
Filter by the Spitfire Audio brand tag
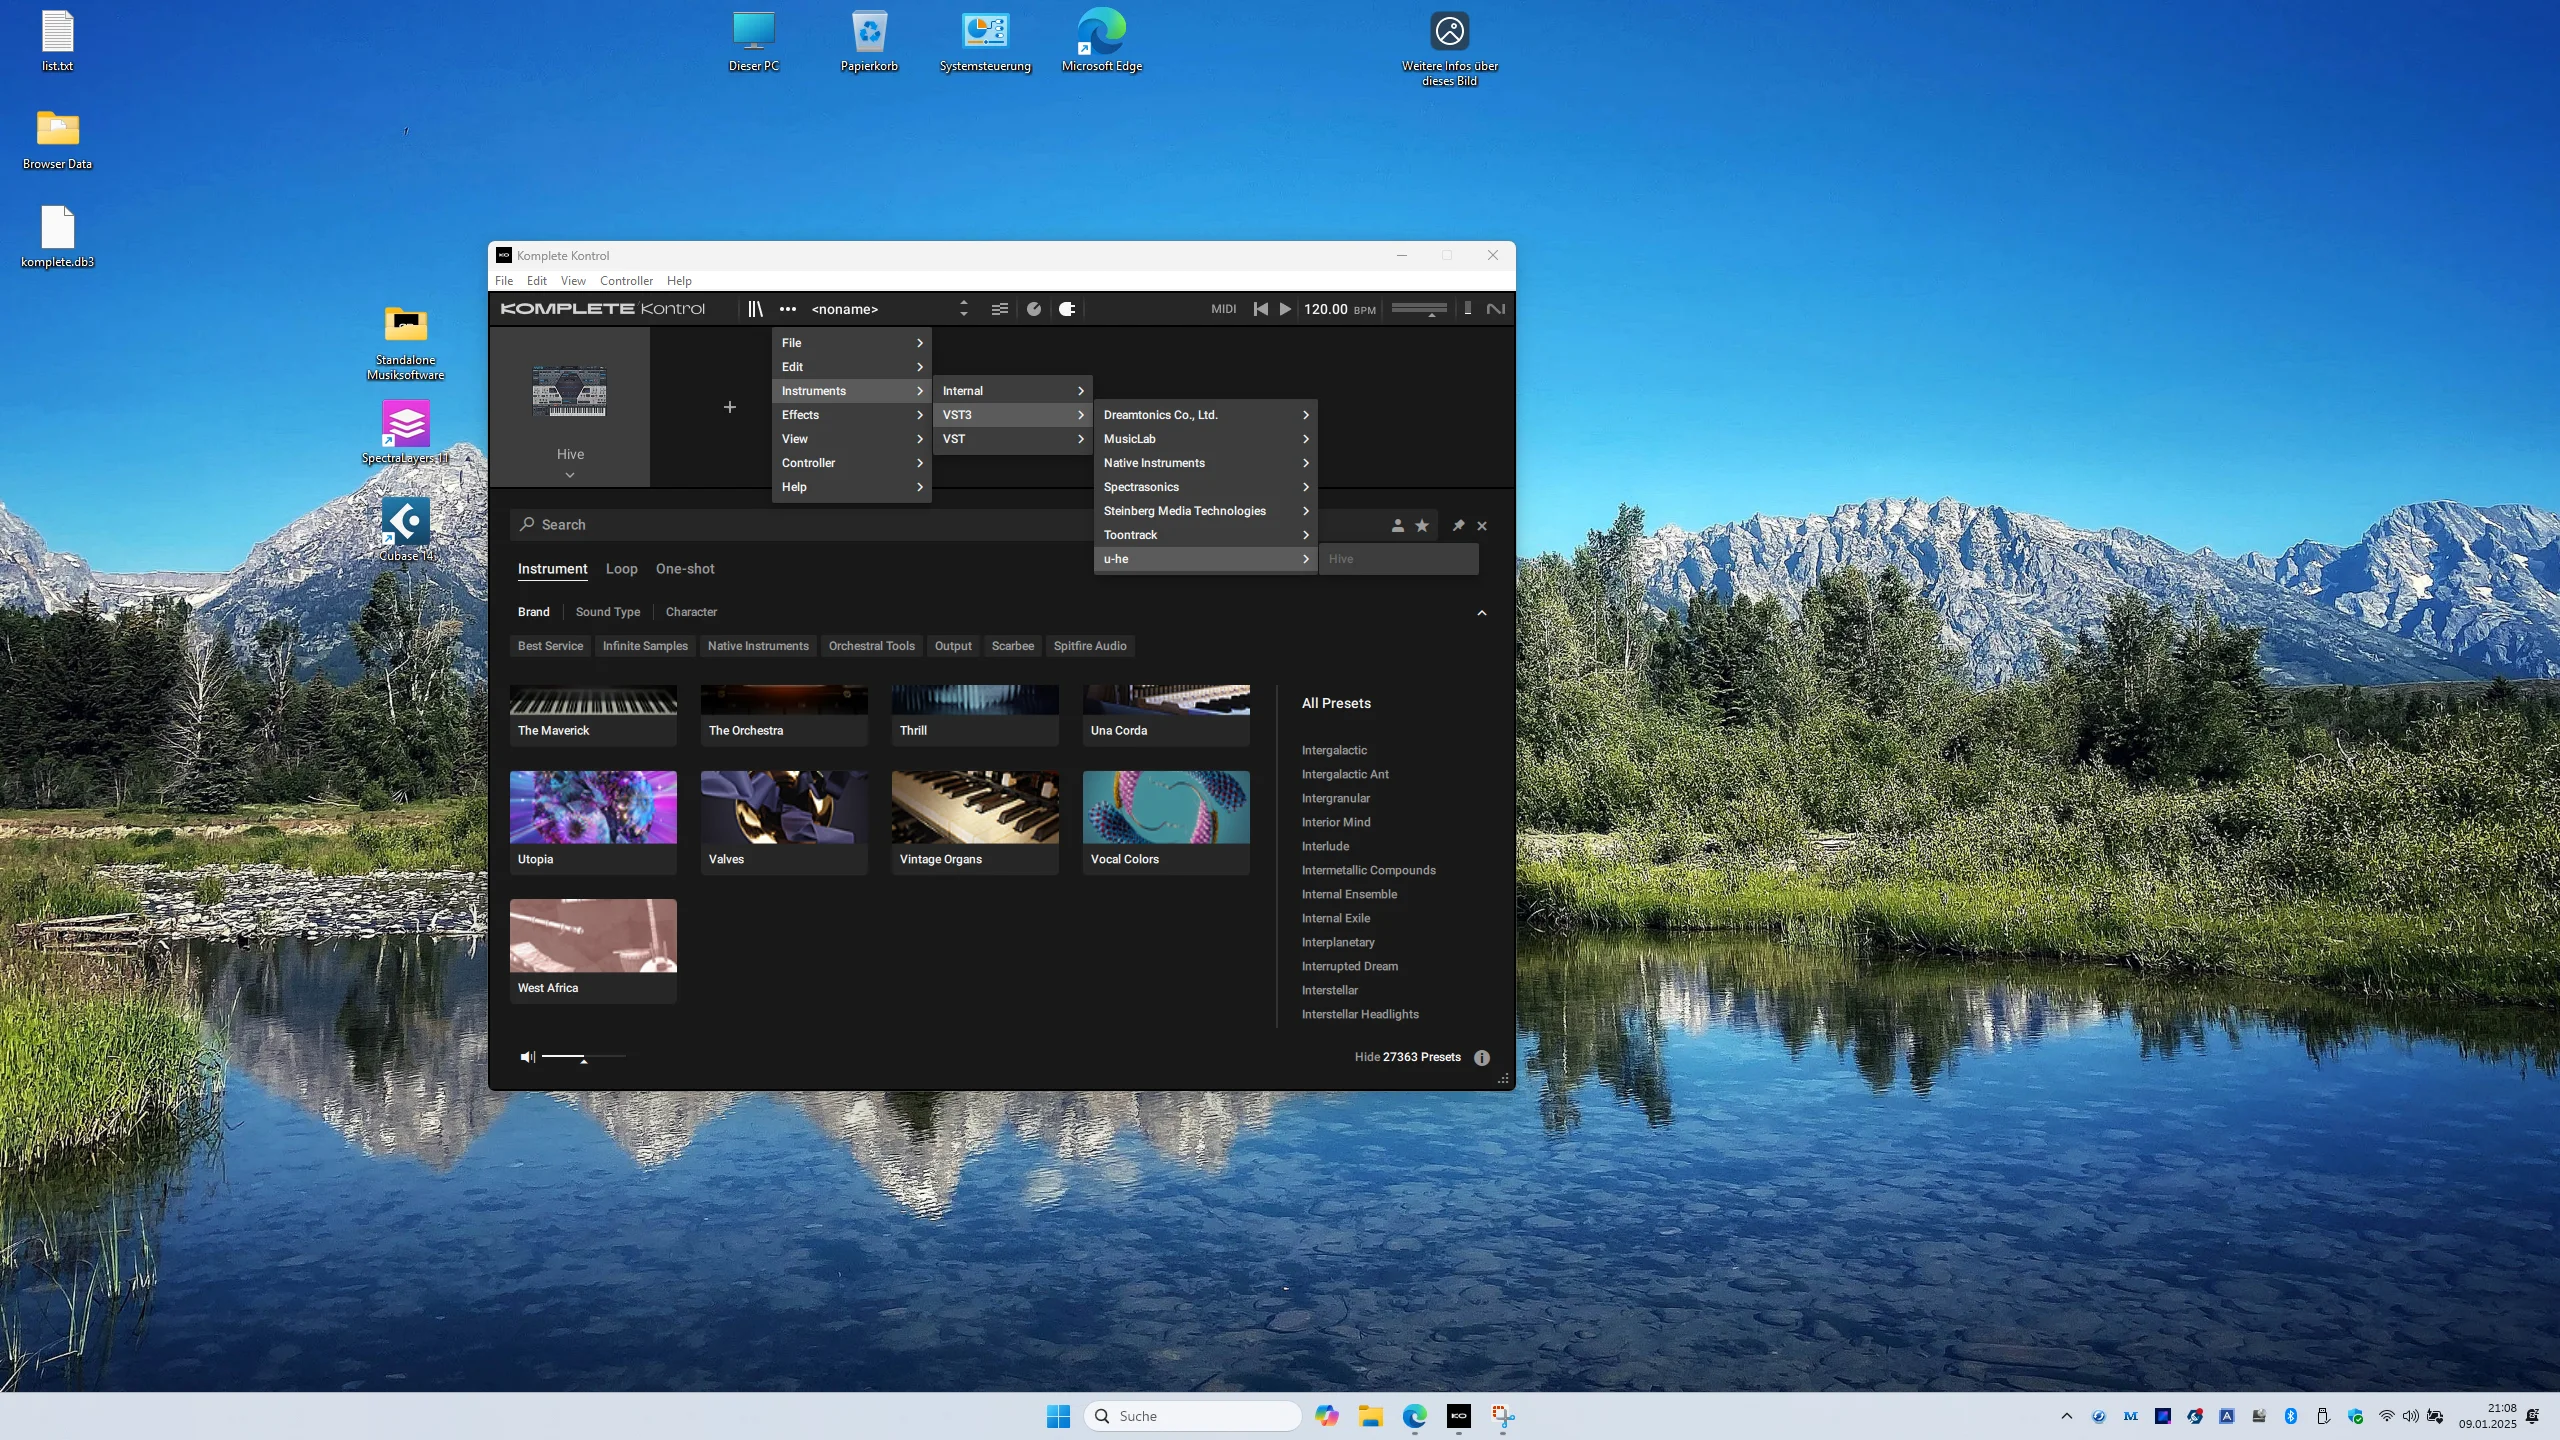tap(1090, 646)
